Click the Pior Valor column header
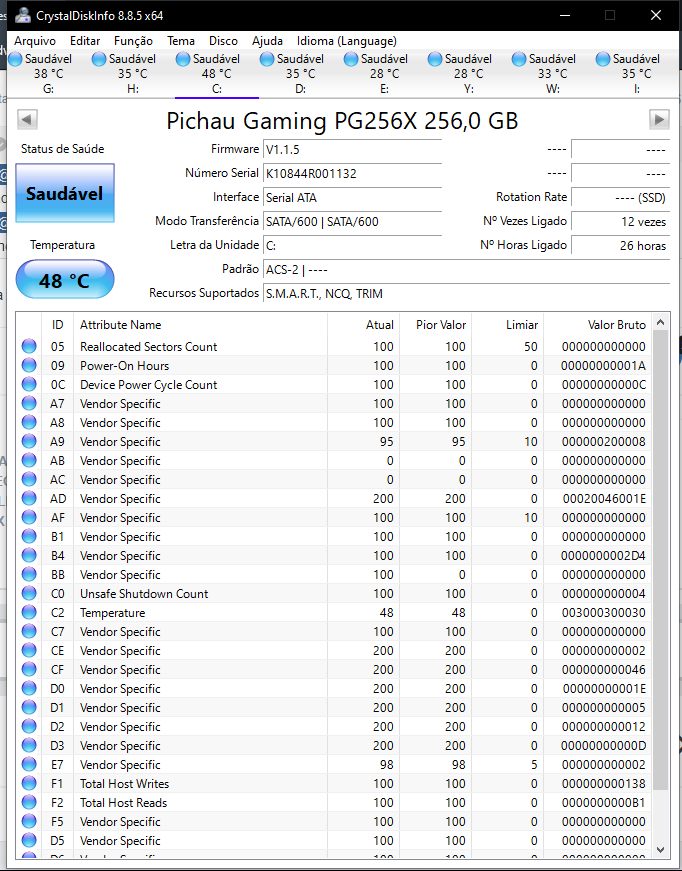The image size is (682, 871). [x=435, y=324]
